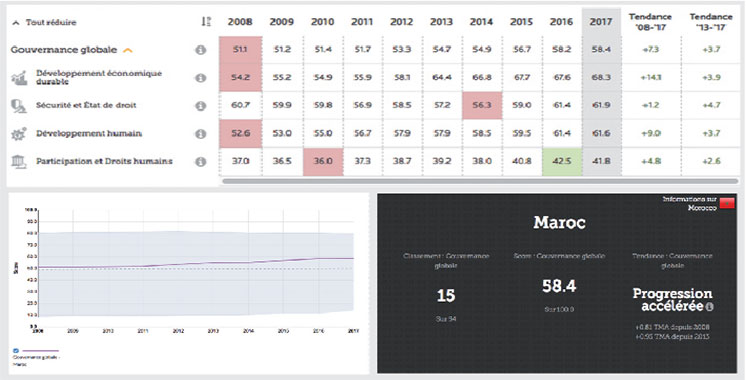The width and height of the screenshot is (746, 380).
Task: Click the 64.4 cell for 2013
Action: click(442, 78)
